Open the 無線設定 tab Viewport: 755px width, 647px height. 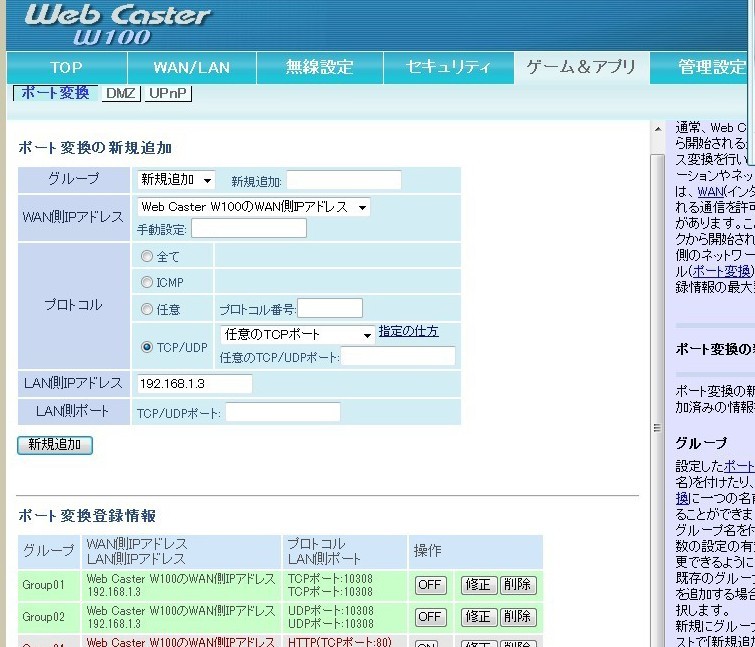[x=320, y=67]
